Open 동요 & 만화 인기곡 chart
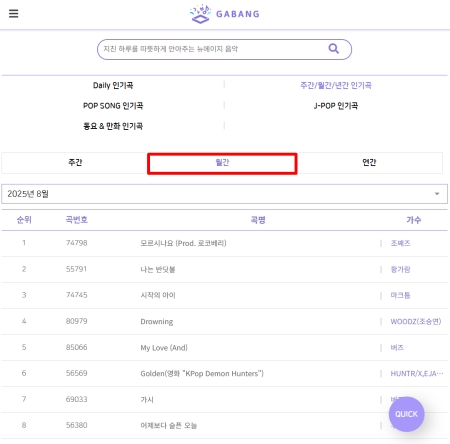 pyautogui.click(x=113, y=126)
